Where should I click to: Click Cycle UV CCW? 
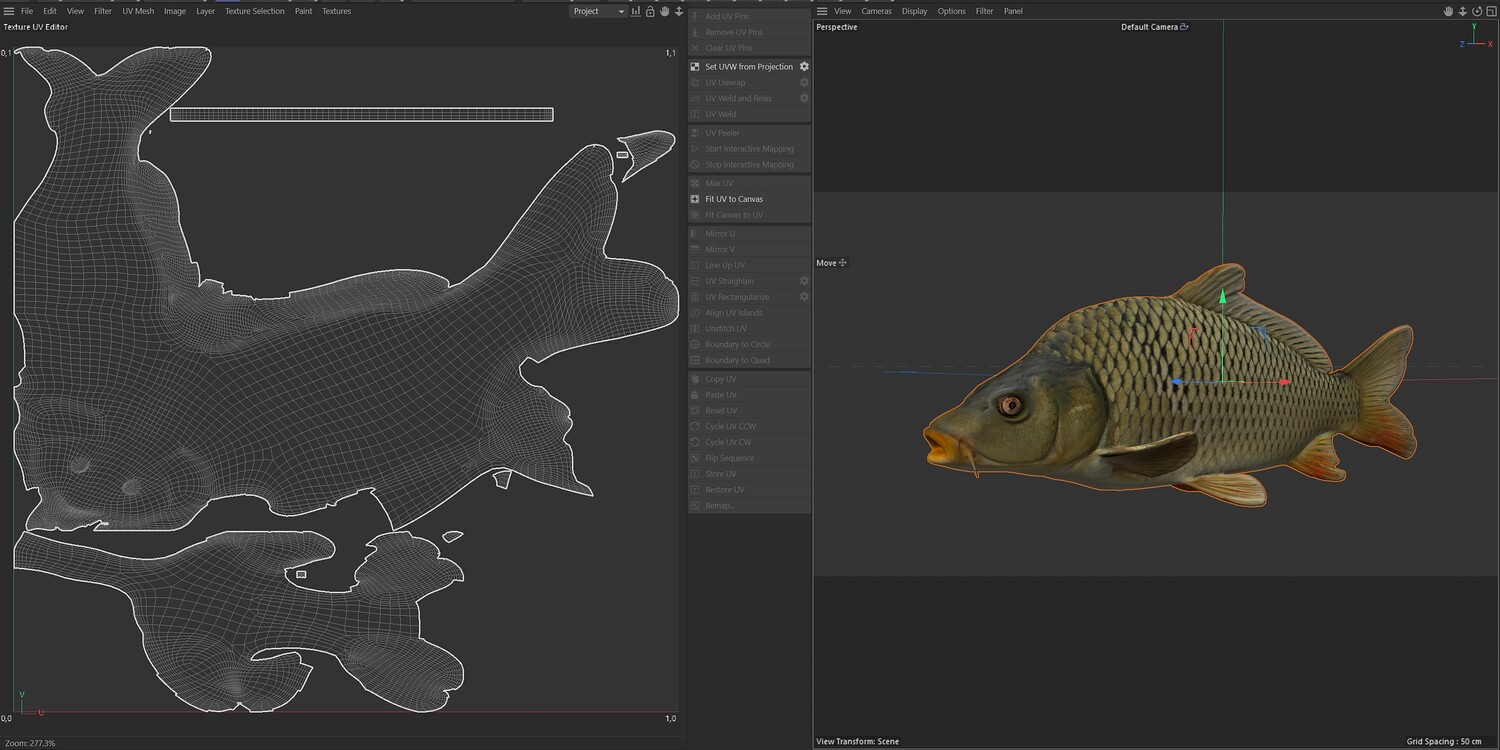(750, 427)
